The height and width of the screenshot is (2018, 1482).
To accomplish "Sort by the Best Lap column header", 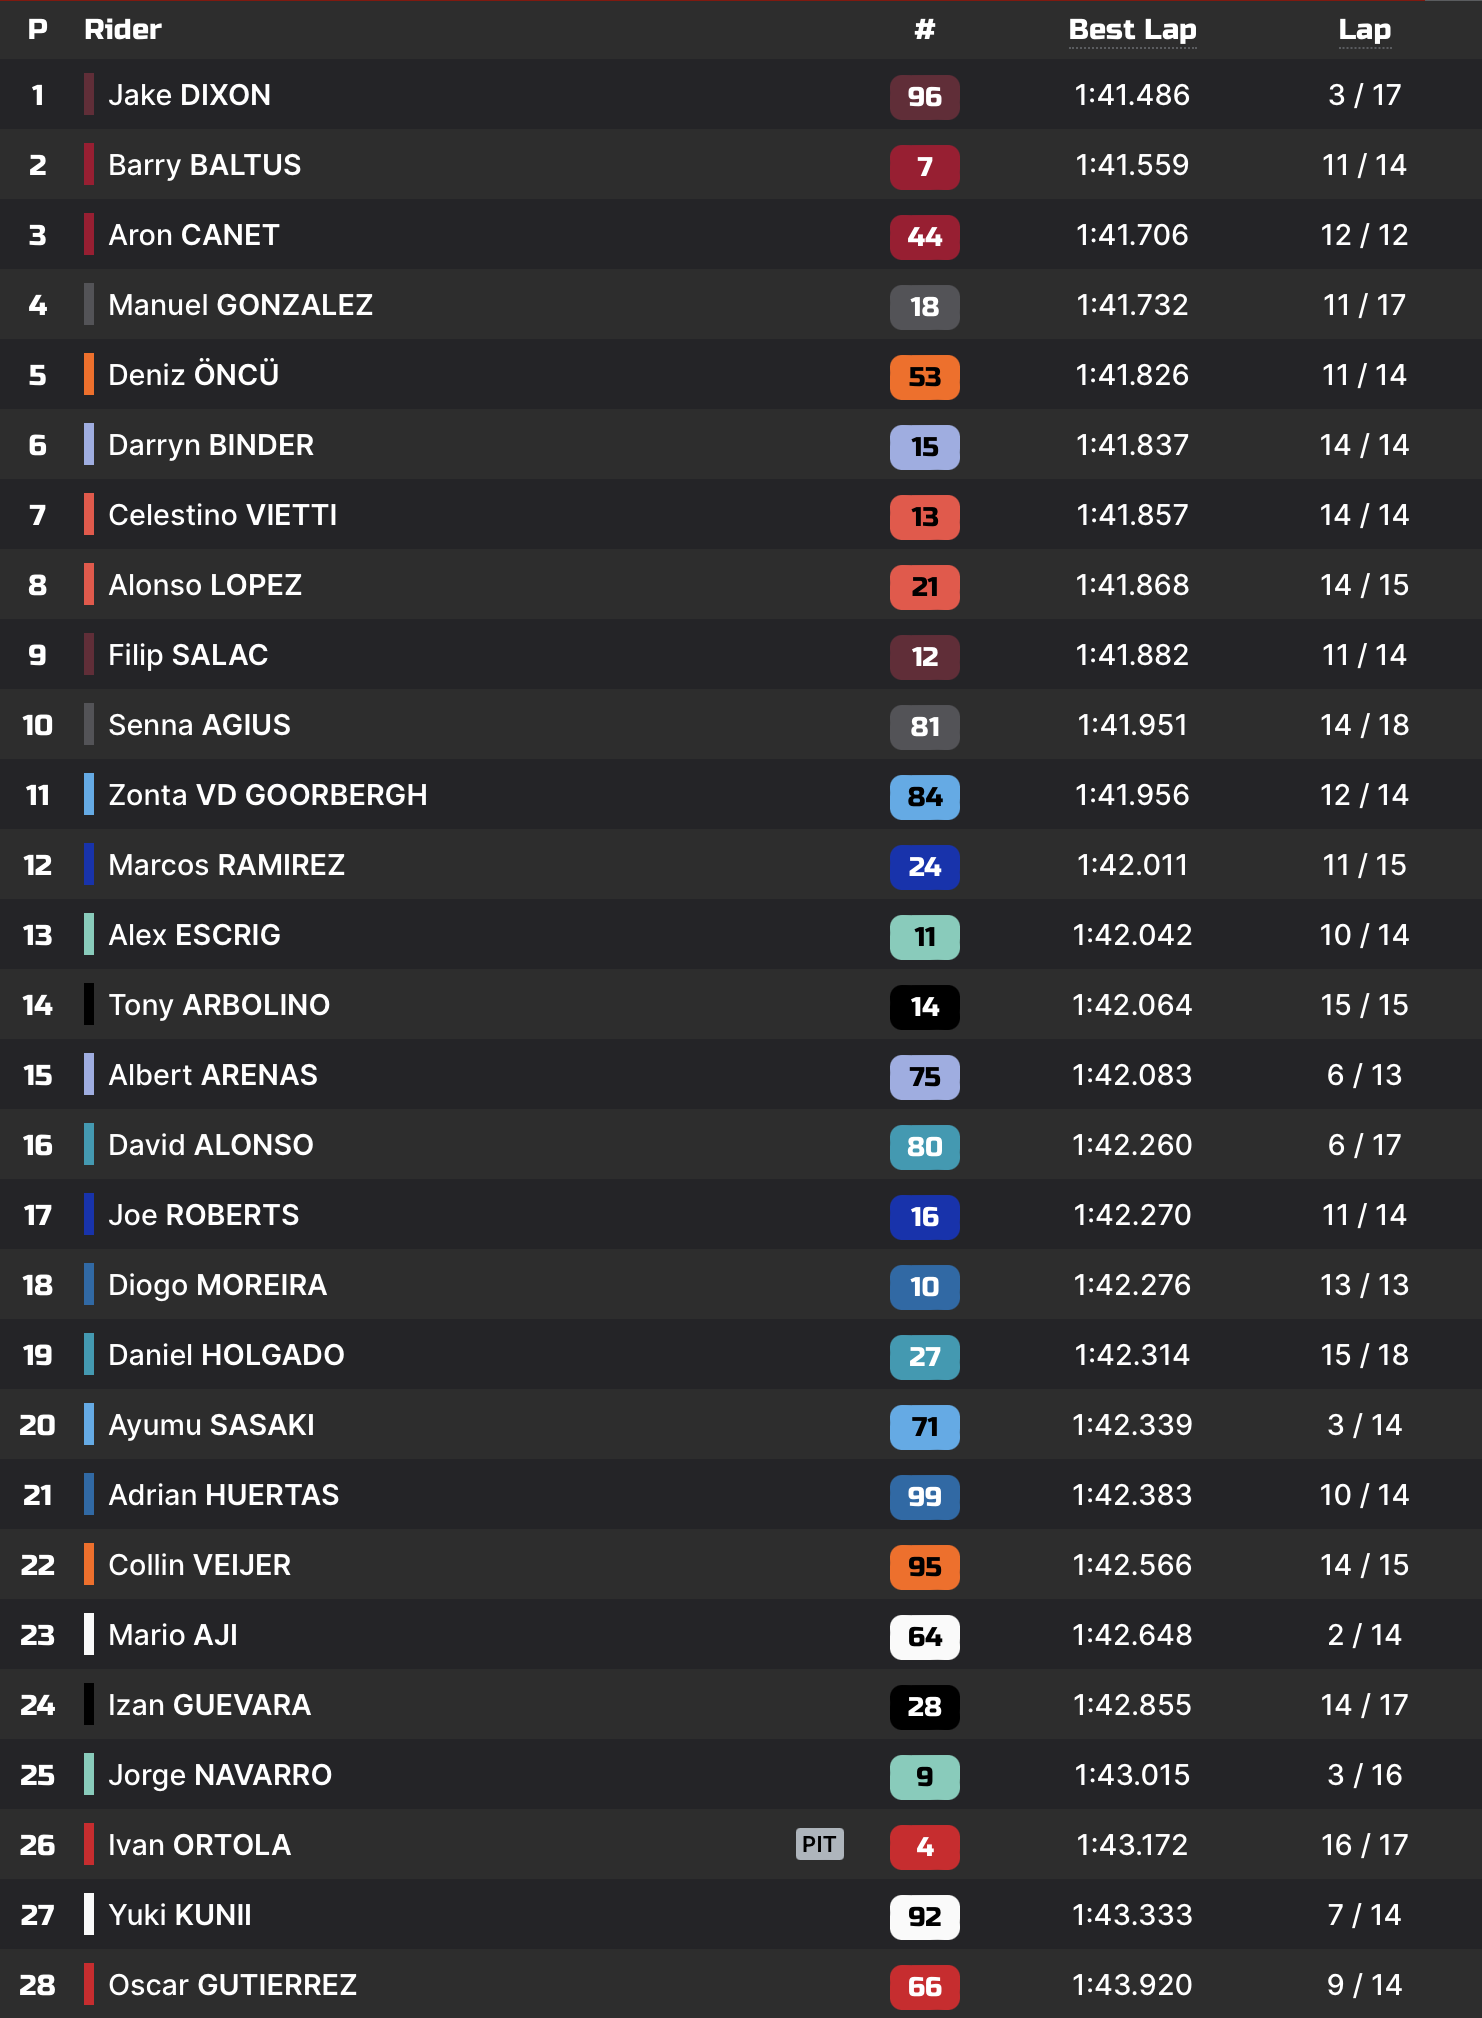I will [1132, 30].
